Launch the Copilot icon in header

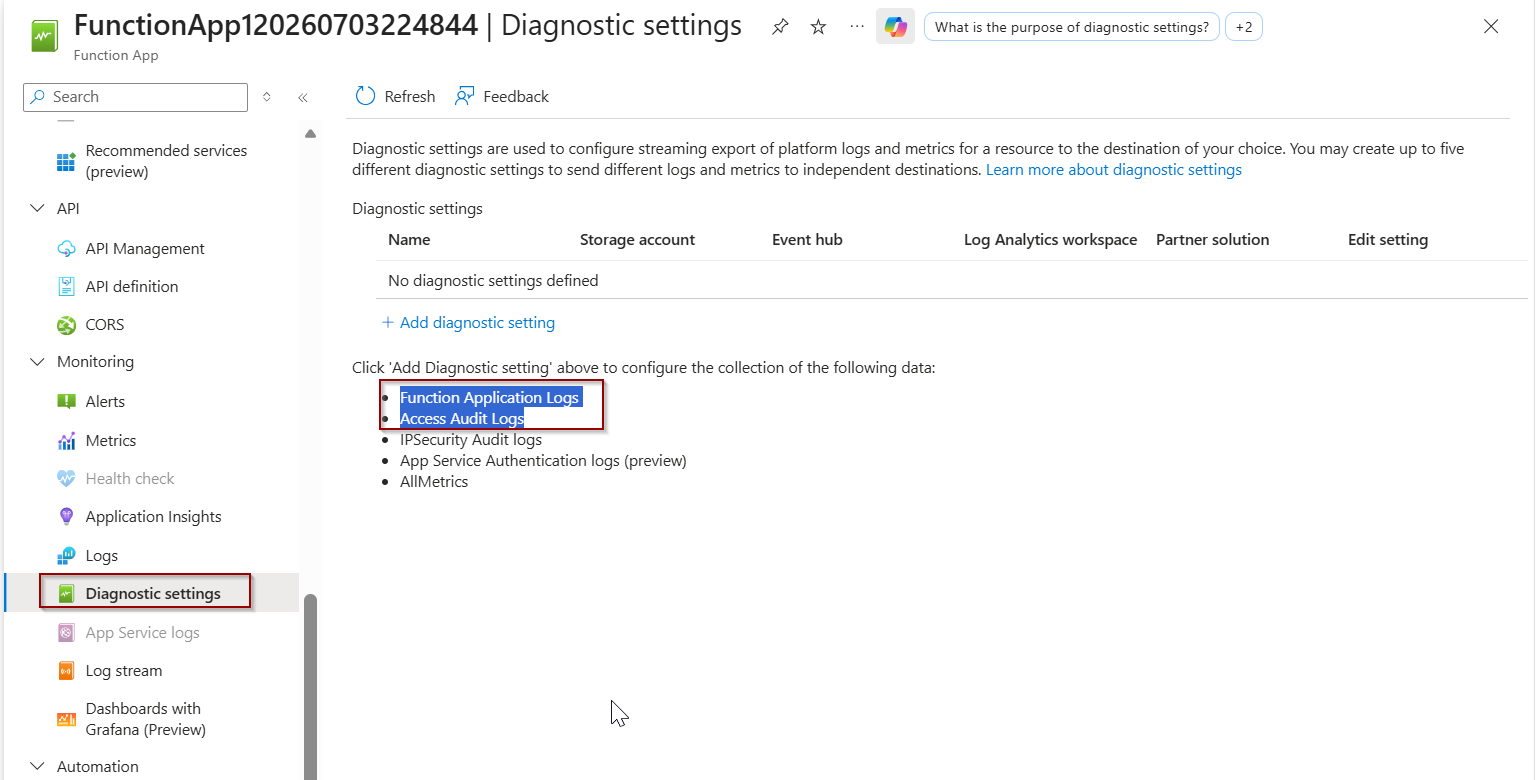[x=896, y=27]
